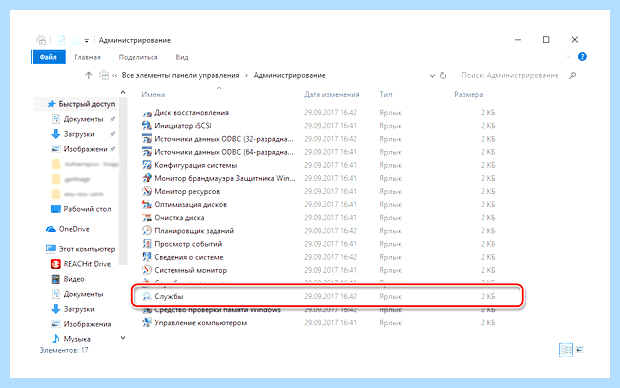Open Рабочий стол in navigation pane
This screenshot has width=620, height=388.
point(87,209)
